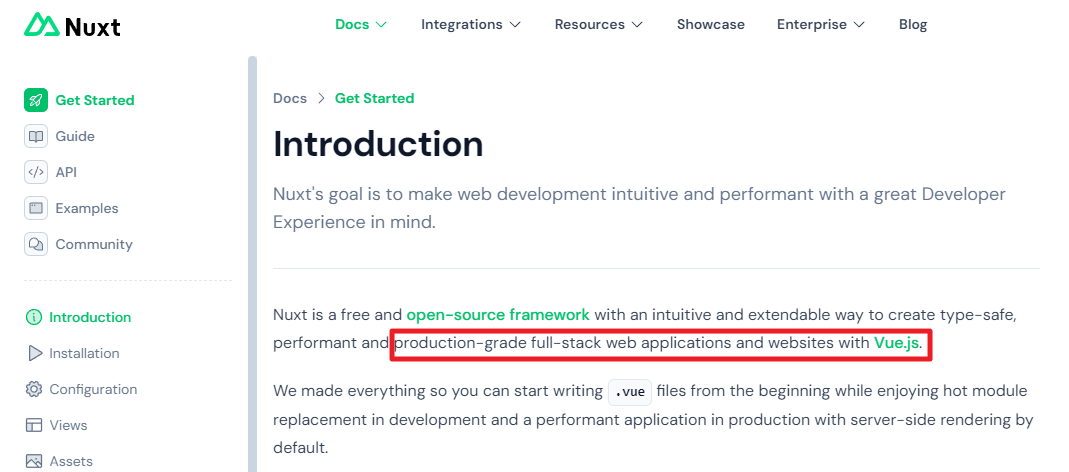
Task: Go to the Views page
Action: 68,426
